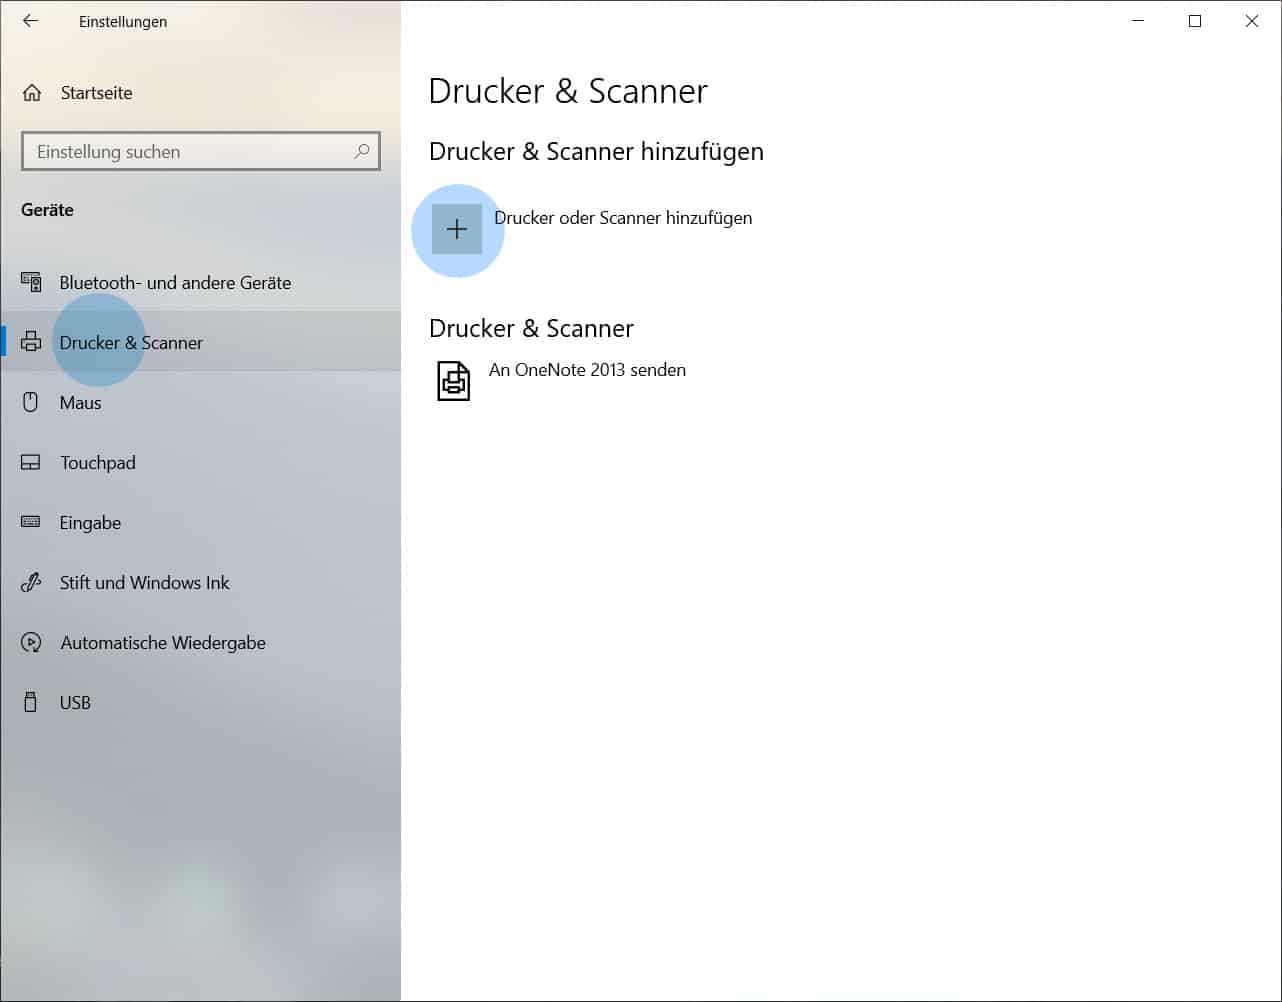This screenshot has width=1282, height=1002.
Task: Open Bluetooth- und andere Geräte
Action: [201, 283]
